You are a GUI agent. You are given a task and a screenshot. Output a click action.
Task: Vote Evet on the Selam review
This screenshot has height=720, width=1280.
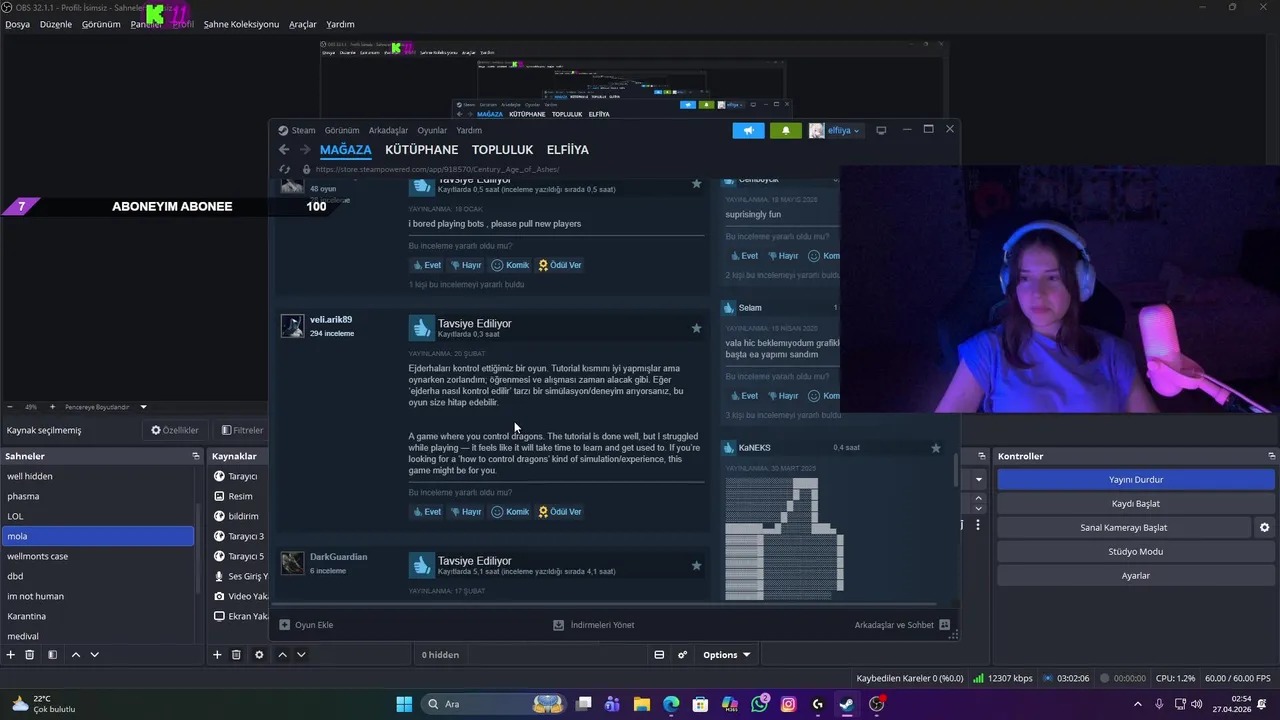coord(744,396)
